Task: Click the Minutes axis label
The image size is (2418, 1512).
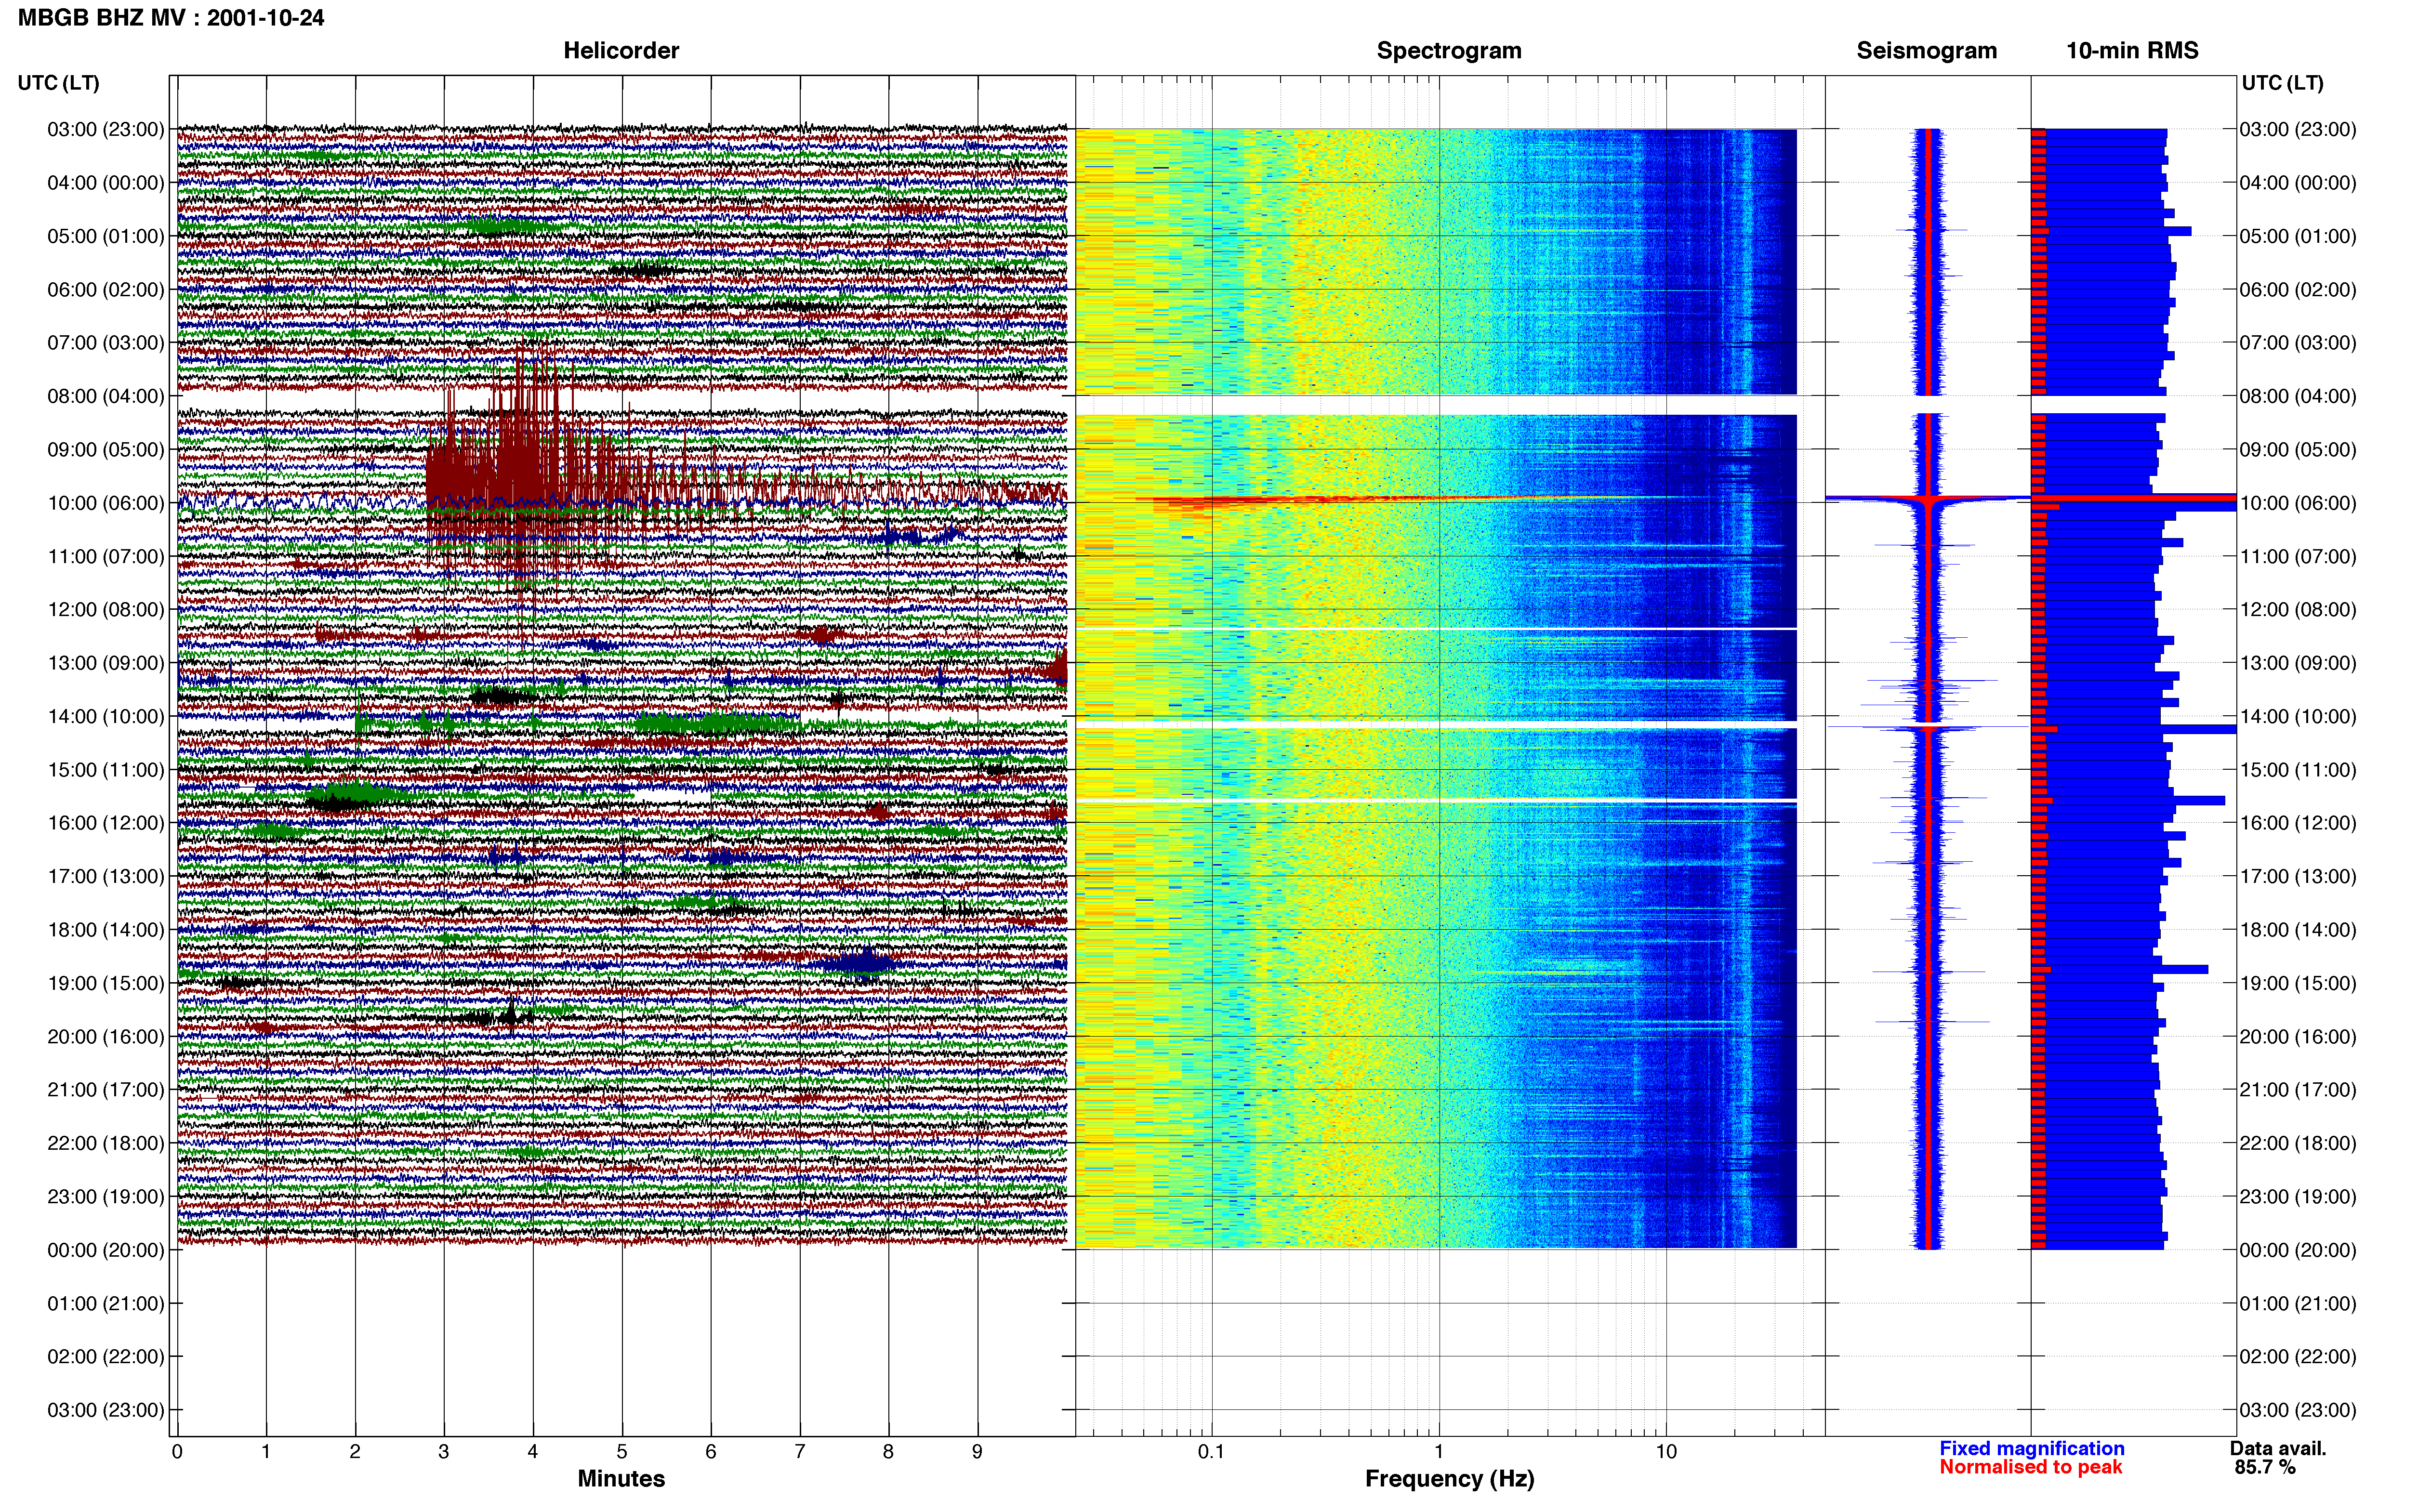Action: (621, 1478)
